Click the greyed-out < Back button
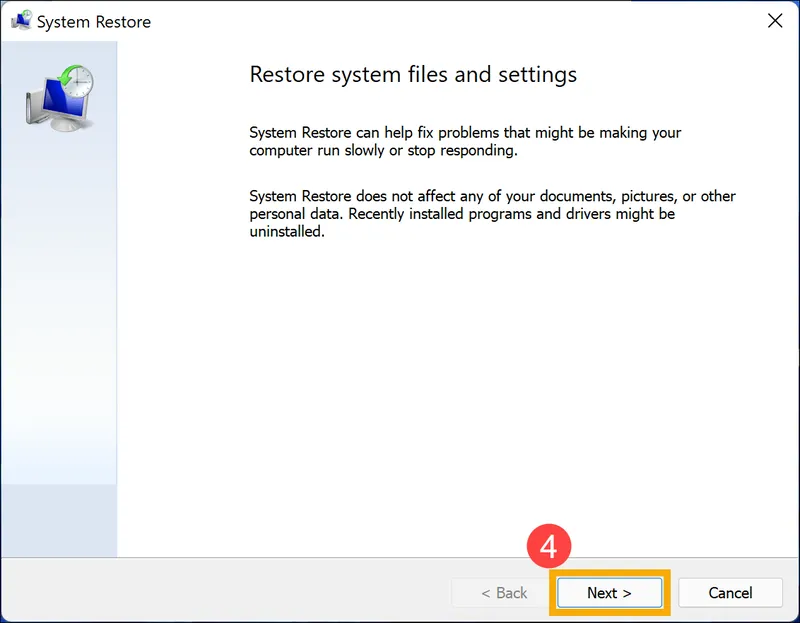Viewport: 800px width, 623px height. coord(501,593)
